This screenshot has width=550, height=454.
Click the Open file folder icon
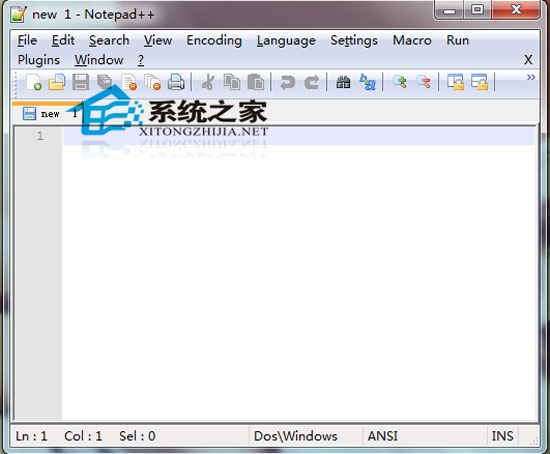[x=57, y=82]
